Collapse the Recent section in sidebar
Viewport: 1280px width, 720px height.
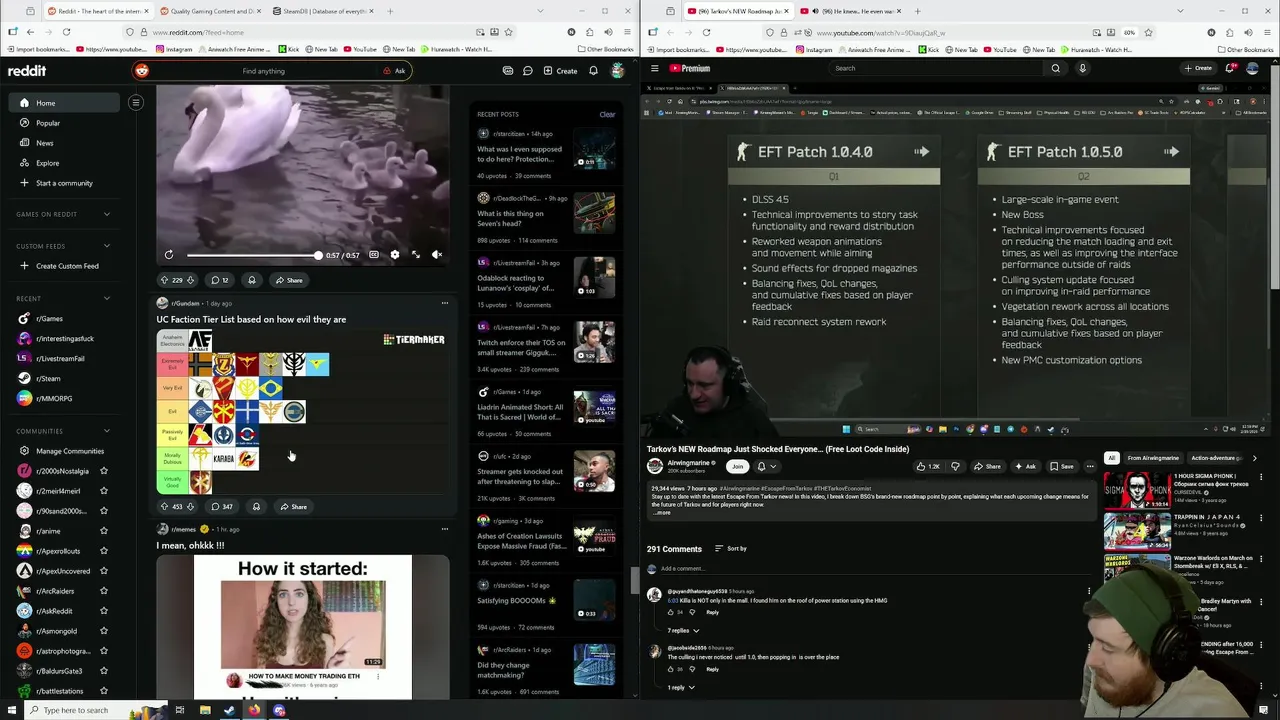click(107, 298)
